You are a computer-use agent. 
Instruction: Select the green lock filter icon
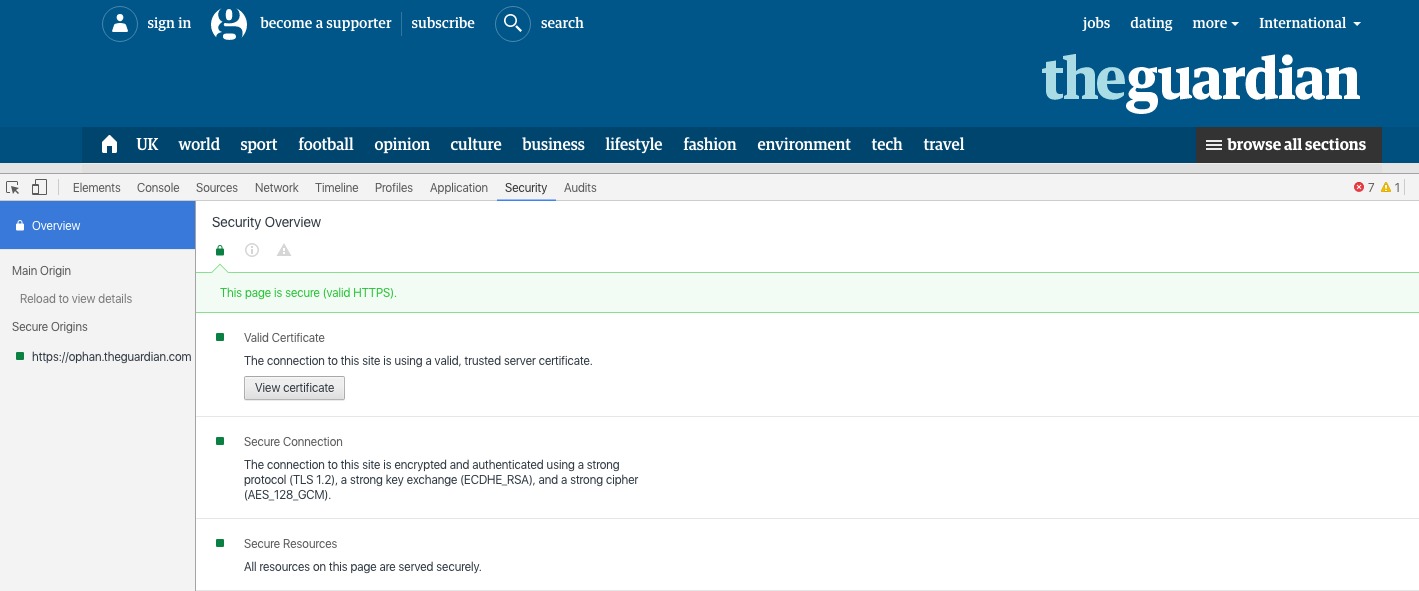click(x=220, y=250)
